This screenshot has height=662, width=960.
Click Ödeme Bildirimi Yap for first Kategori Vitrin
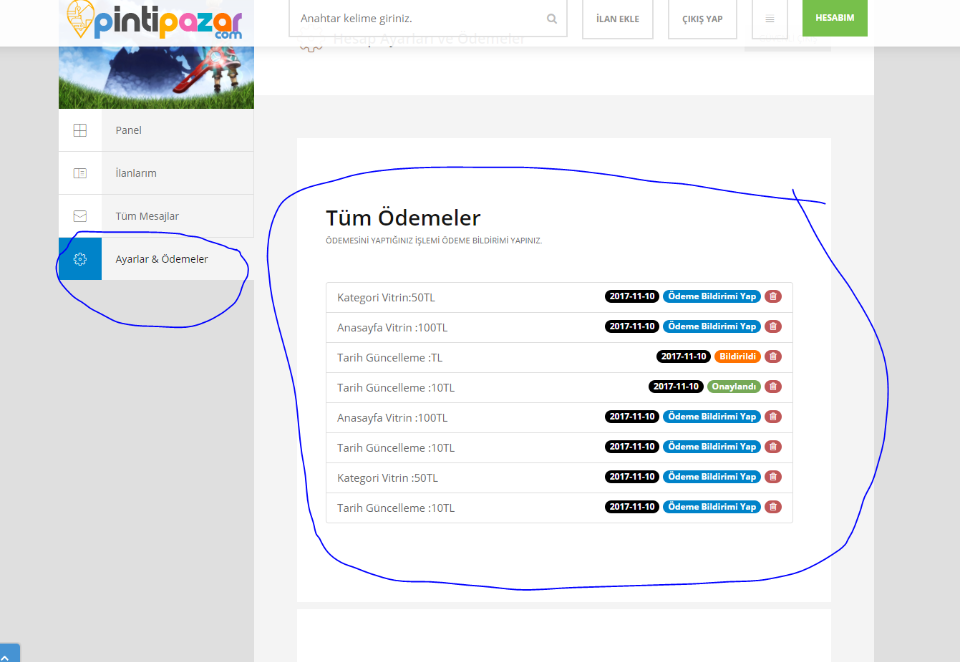point(711,297)
